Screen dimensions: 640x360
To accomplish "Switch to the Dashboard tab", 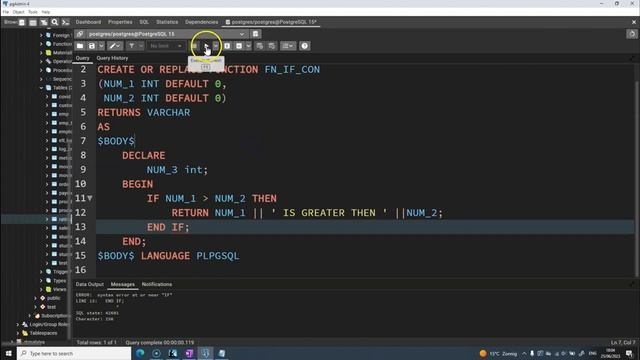I will point(88,22).
